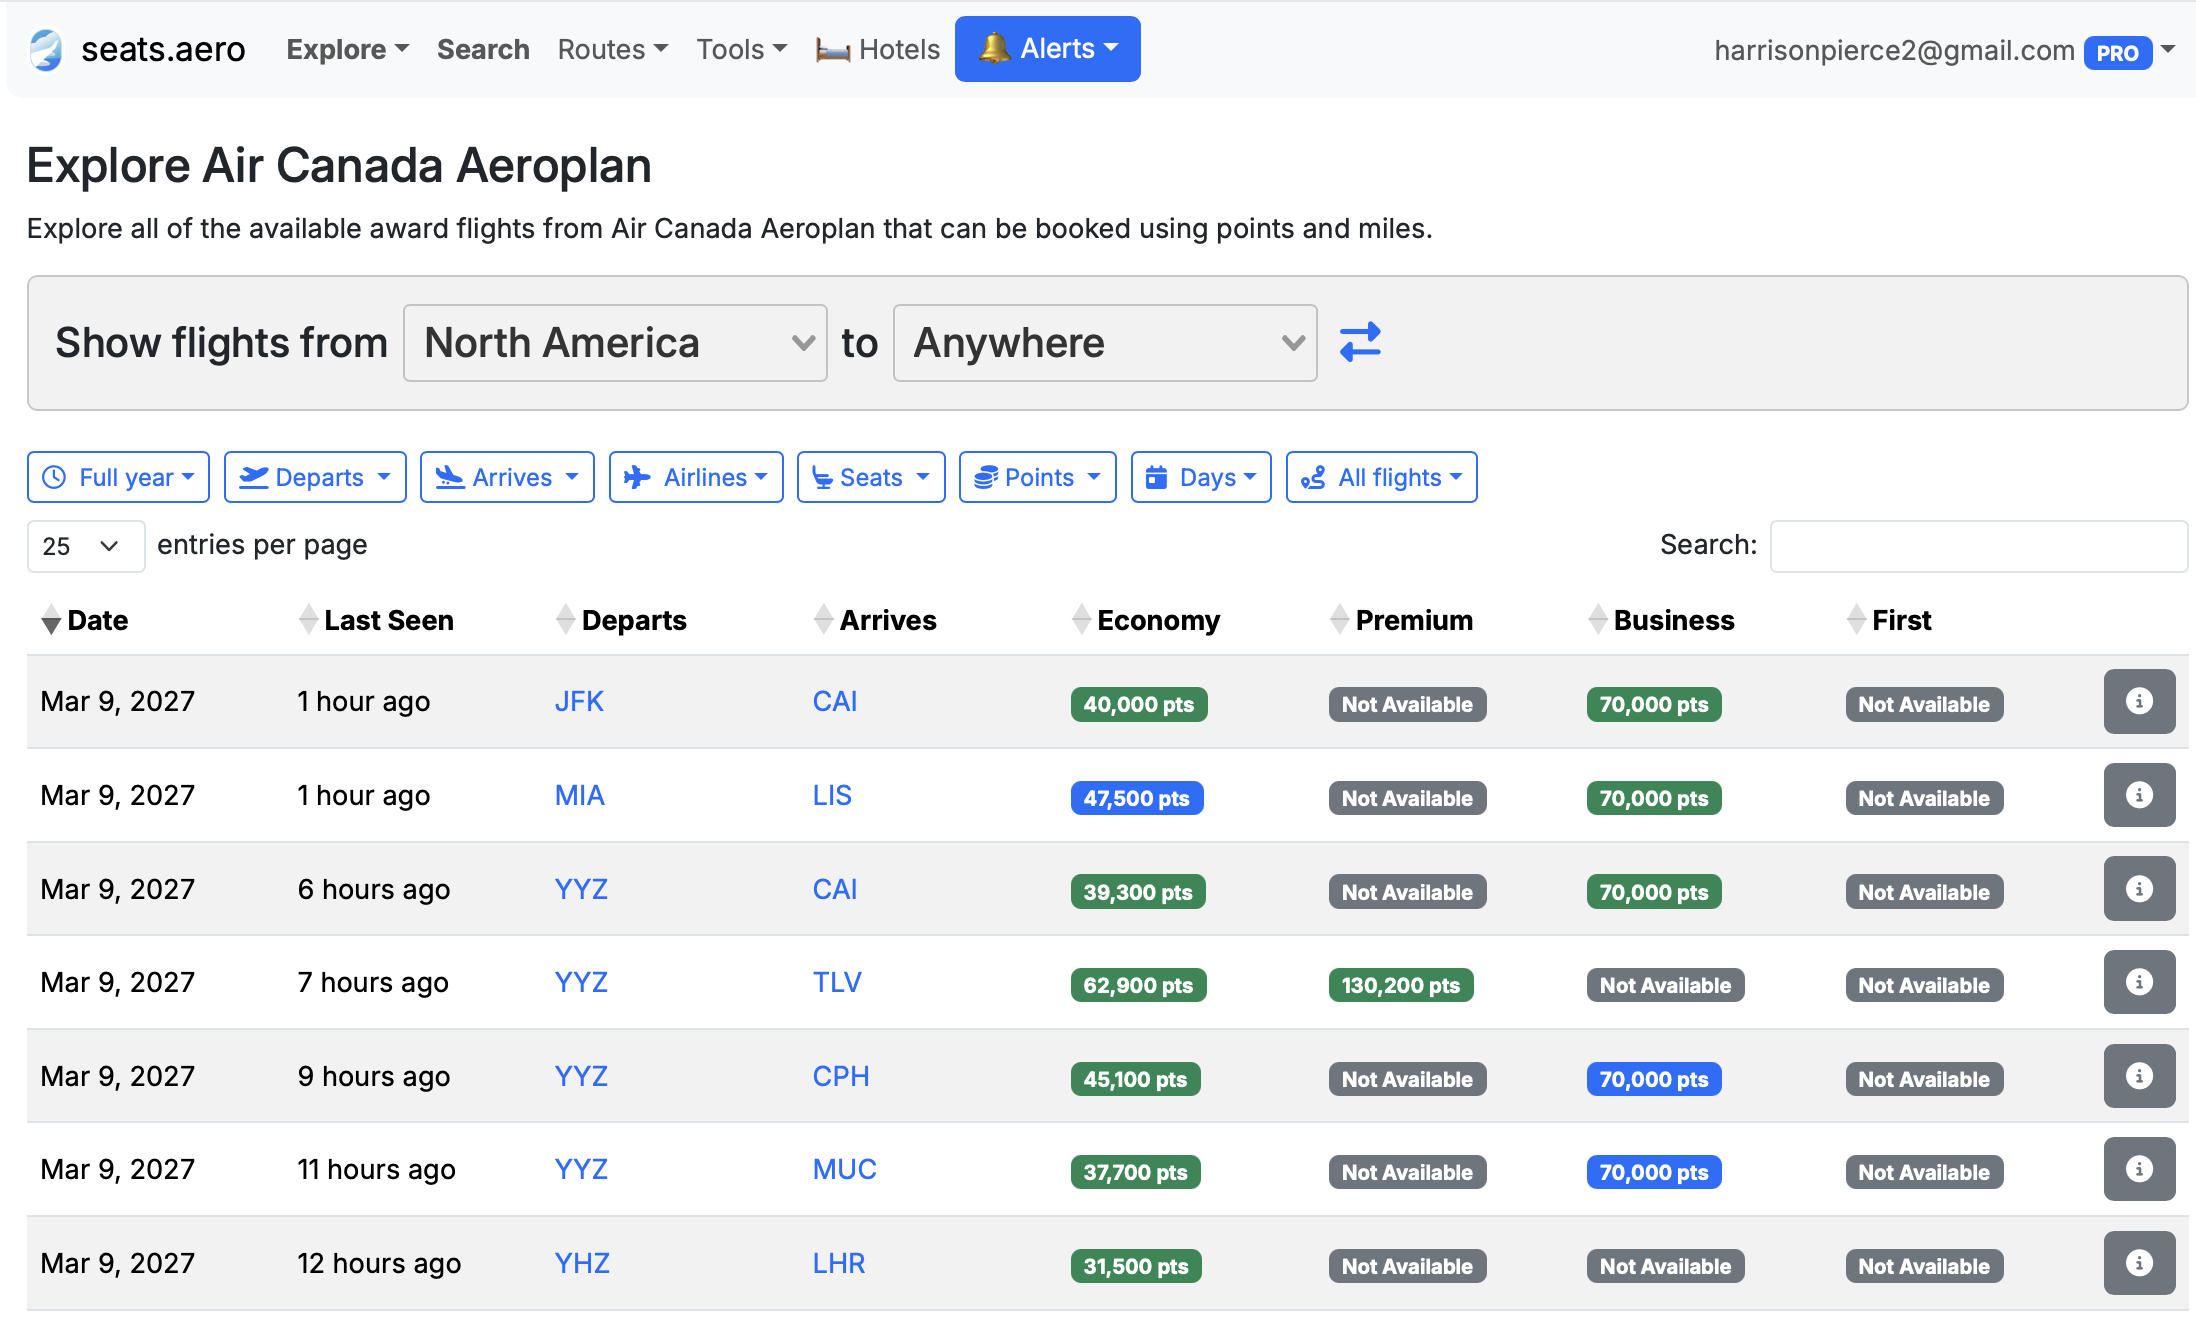
Task: Open the Hotels page
Action: pyautogui.click(x=877, y=49)
